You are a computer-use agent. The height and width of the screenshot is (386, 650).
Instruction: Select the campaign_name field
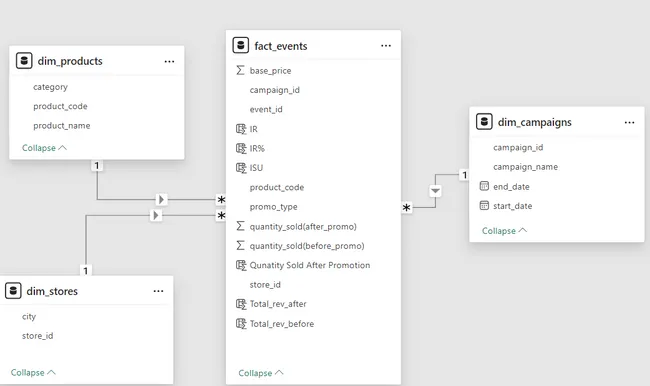click(525, 167)
